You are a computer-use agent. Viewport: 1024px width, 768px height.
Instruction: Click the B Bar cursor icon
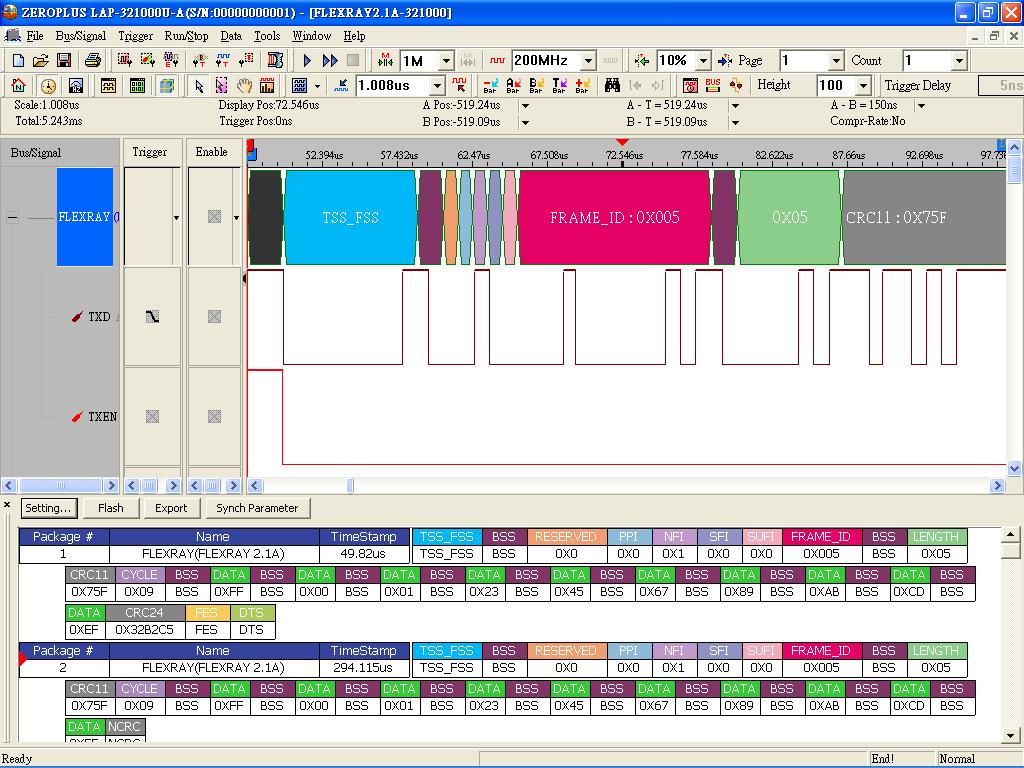(x=537, y=86)
